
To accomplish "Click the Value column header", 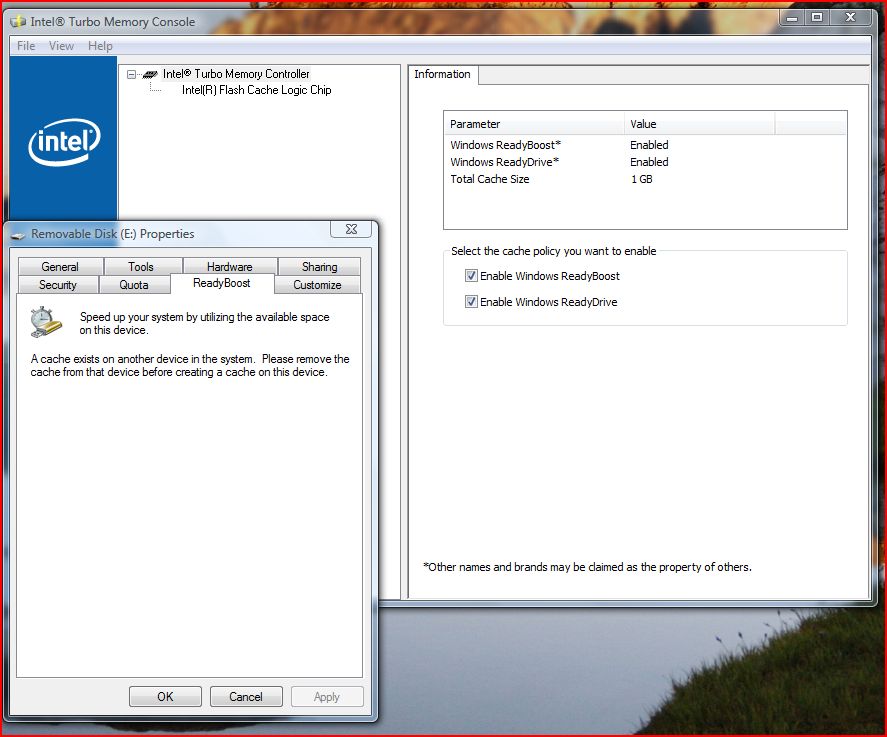I will [699, 124].
